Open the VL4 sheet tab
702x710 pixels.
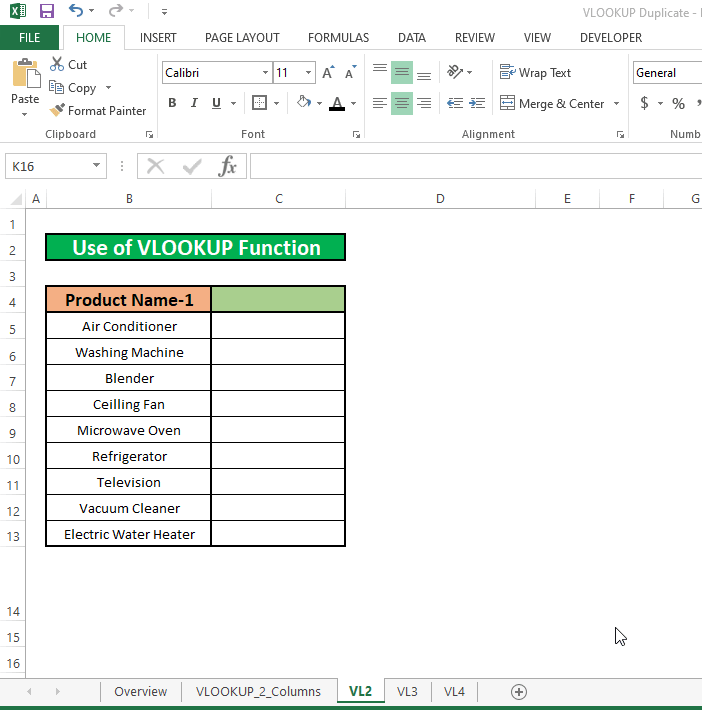coord(454,691)
